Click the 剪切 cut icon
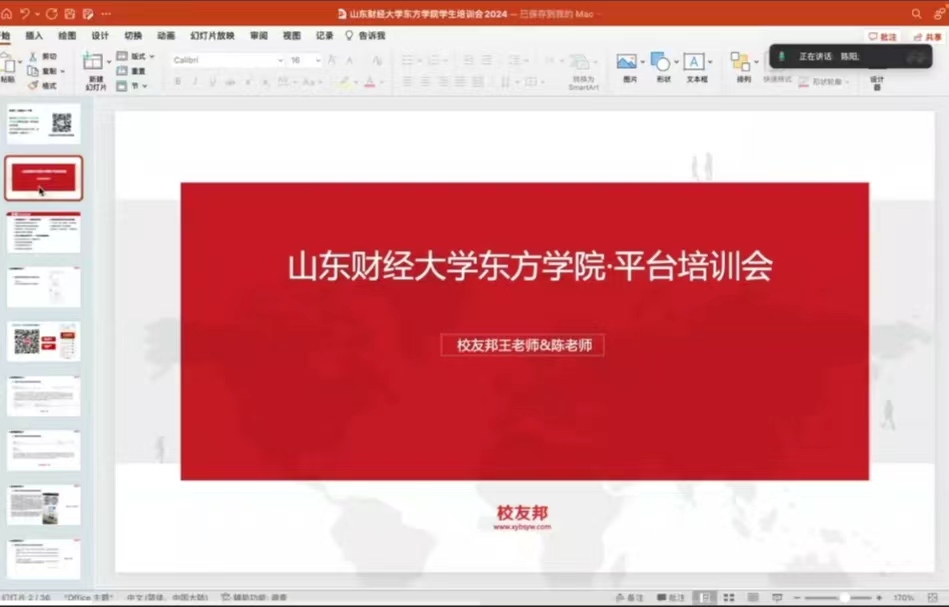The width and height of the screenshot is (949, 607). (x=33, y=57)
